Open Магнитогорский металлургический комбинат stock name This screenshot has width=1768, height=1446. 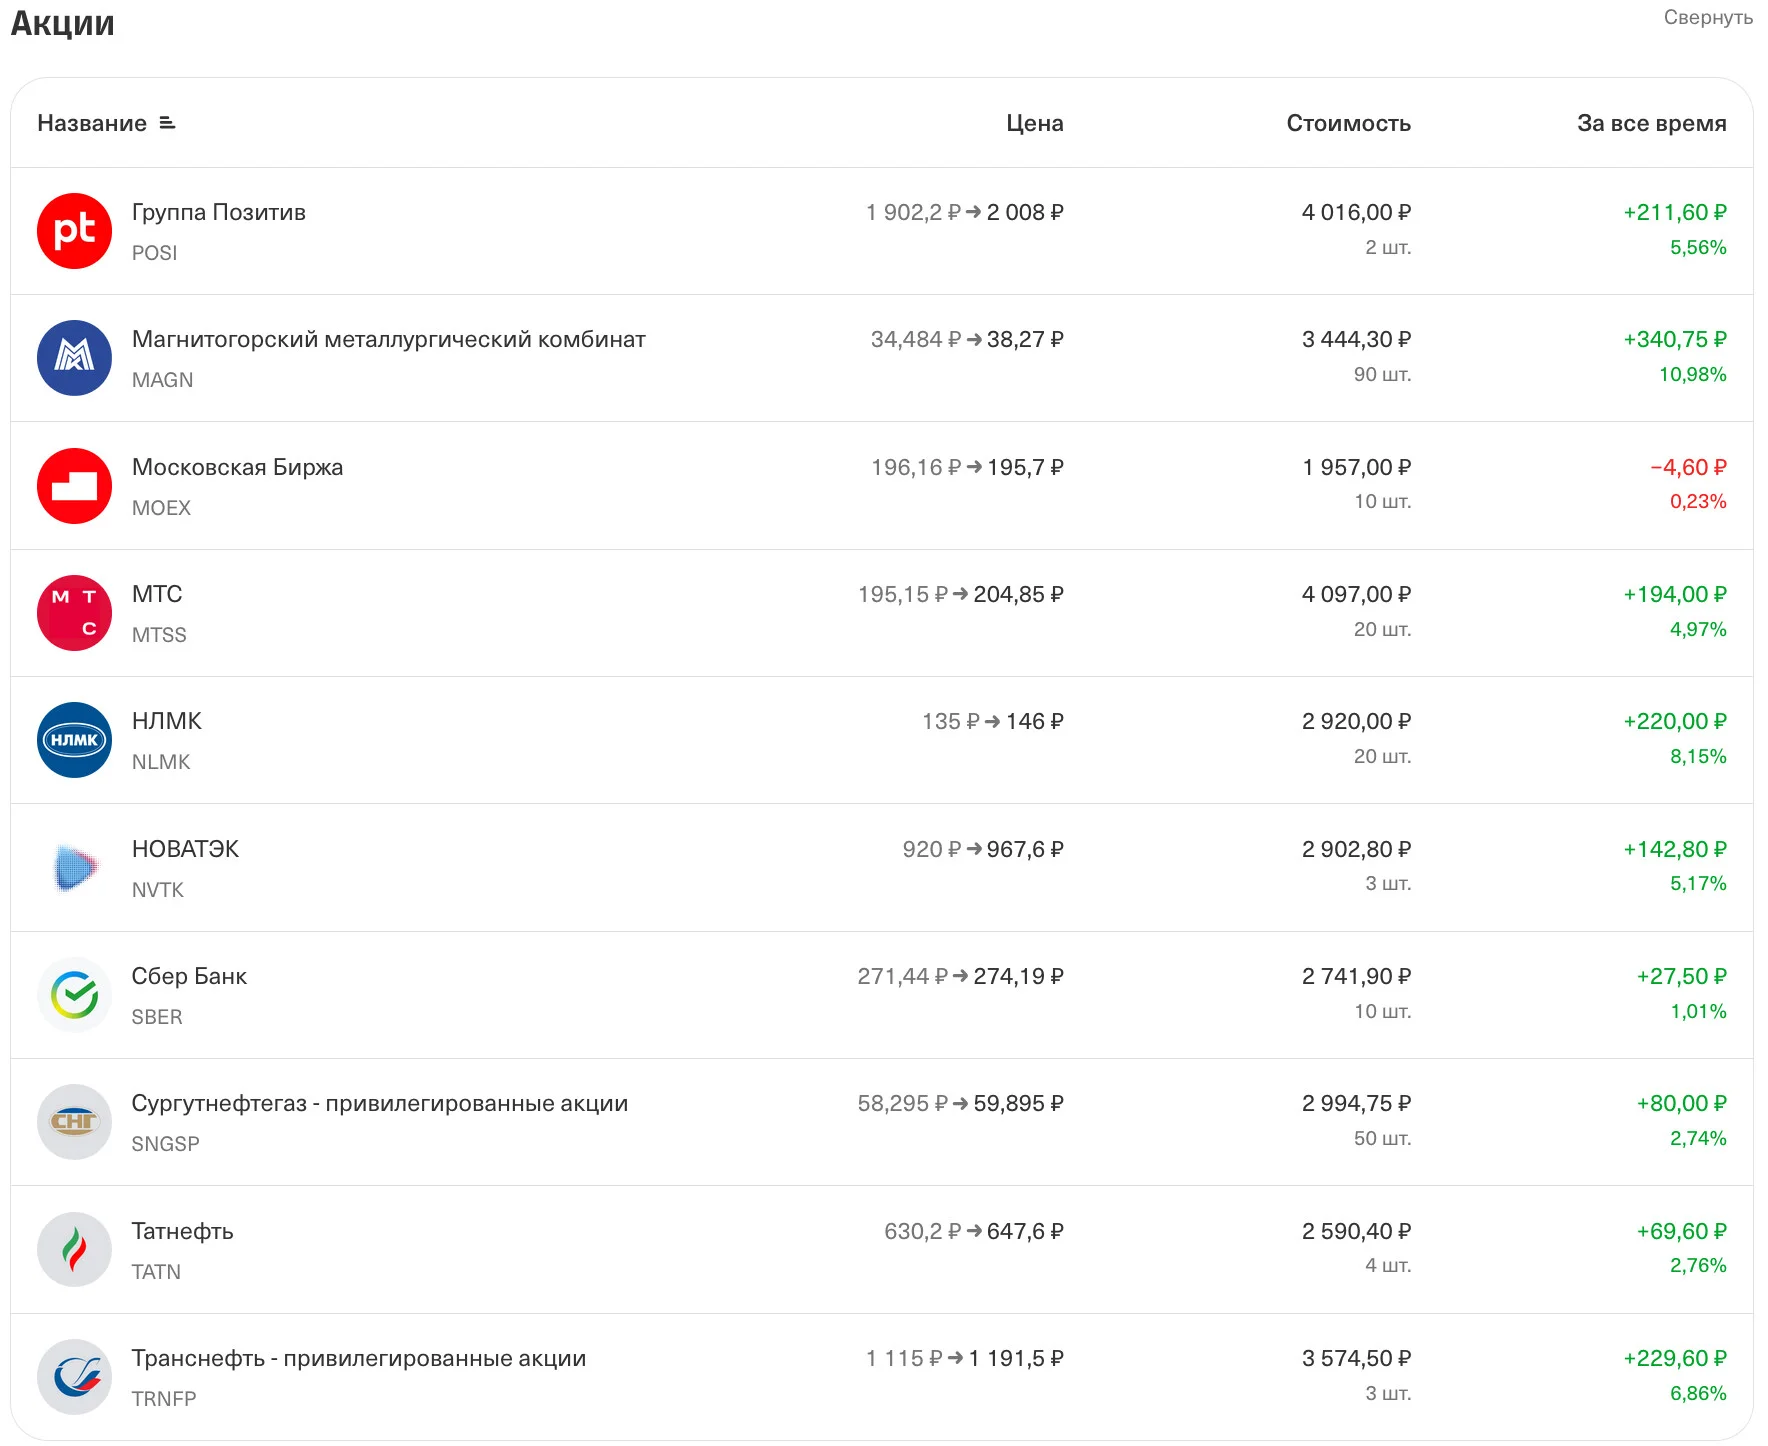[x=389, y=339]
